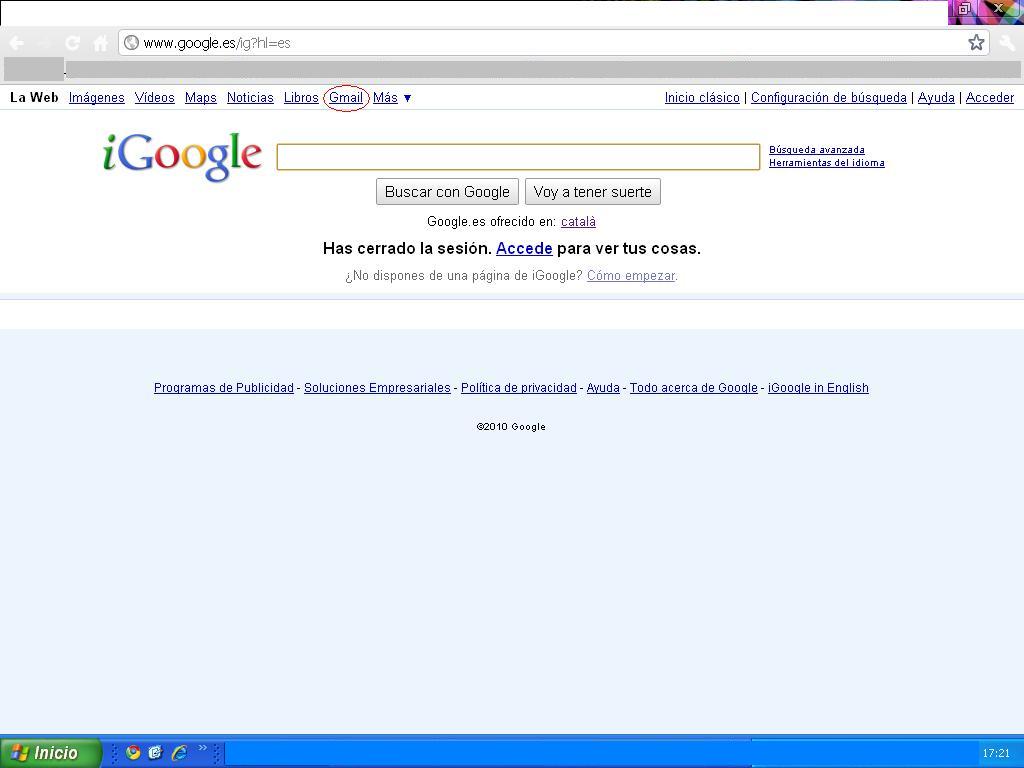Screen dimensions: 1024x768
Task: Open Soluciones Empresariales footer link
Action: (377, 387)
